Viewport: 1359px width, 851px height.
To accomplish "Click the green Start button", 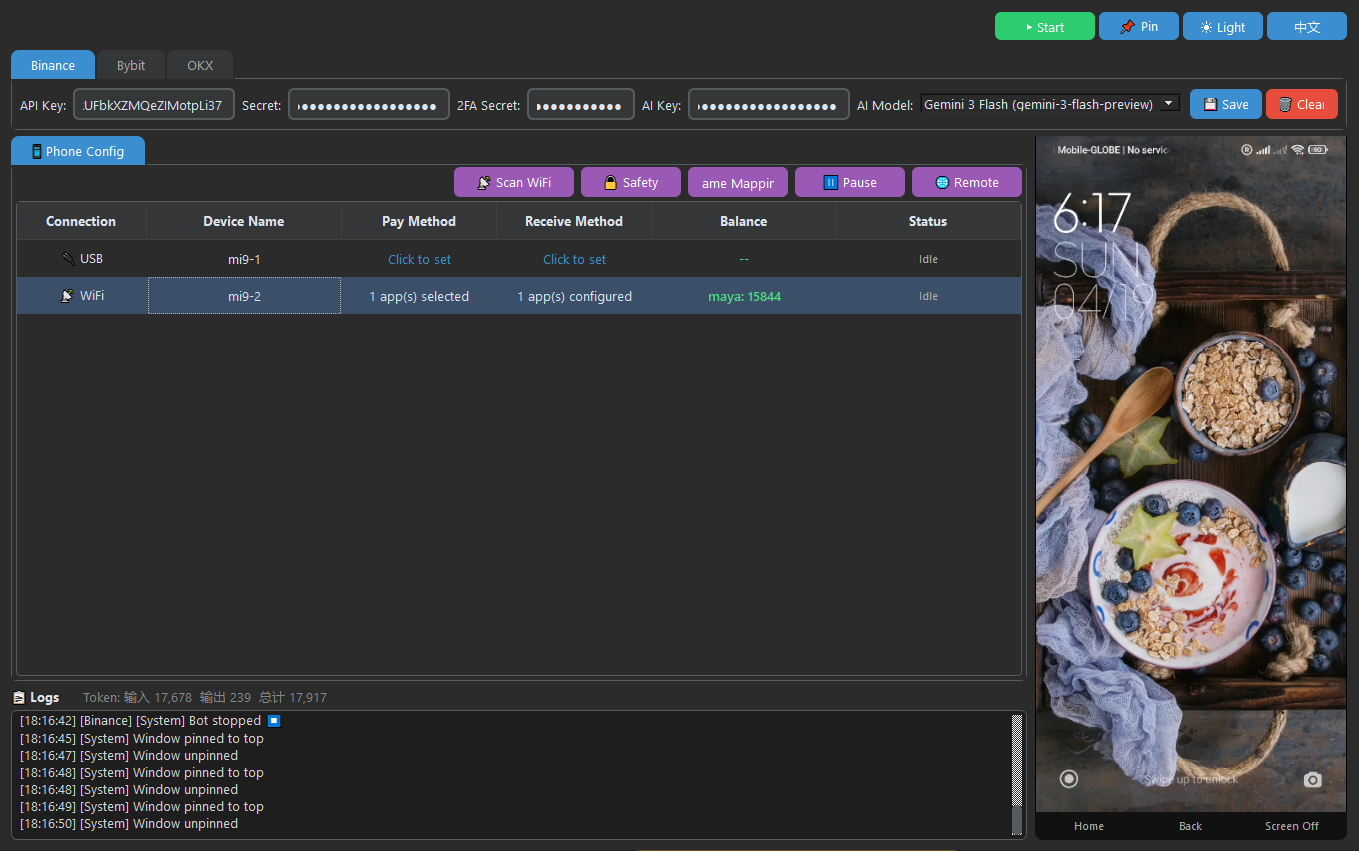I will (1044, 27).
